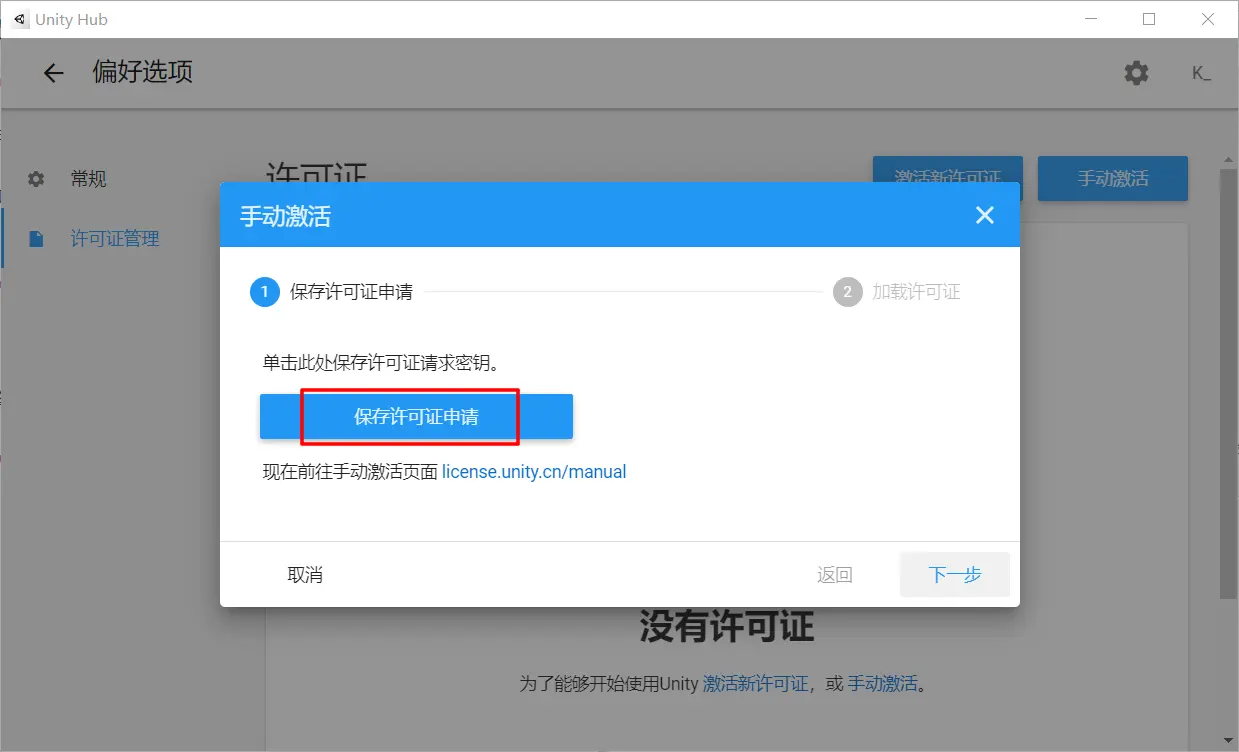Click the 偏好选项 page title

143,72
